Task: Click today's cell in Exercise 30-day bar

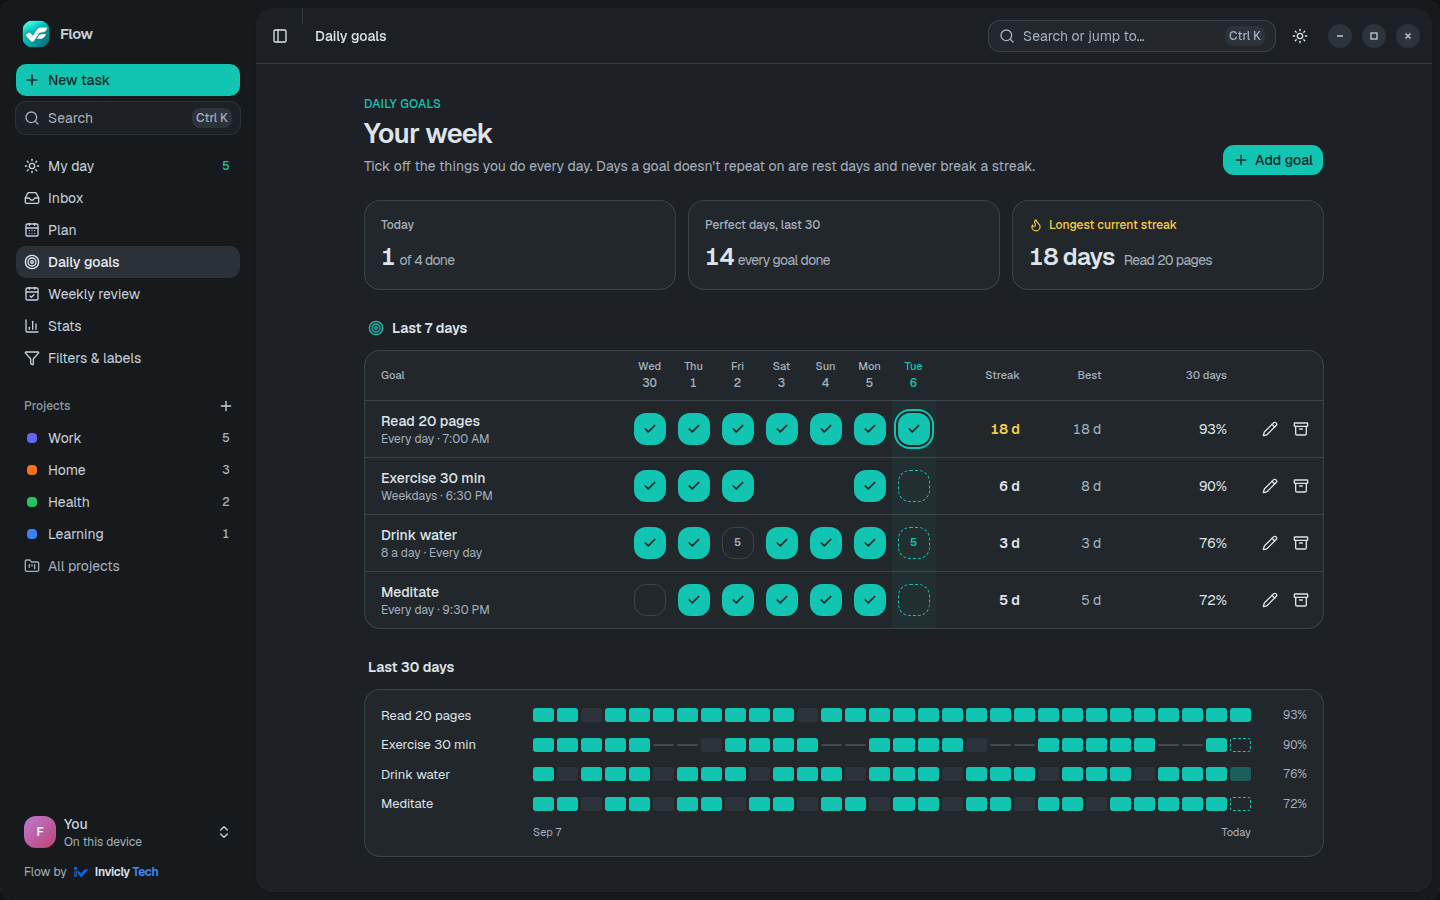Action: click(1241, 745)
